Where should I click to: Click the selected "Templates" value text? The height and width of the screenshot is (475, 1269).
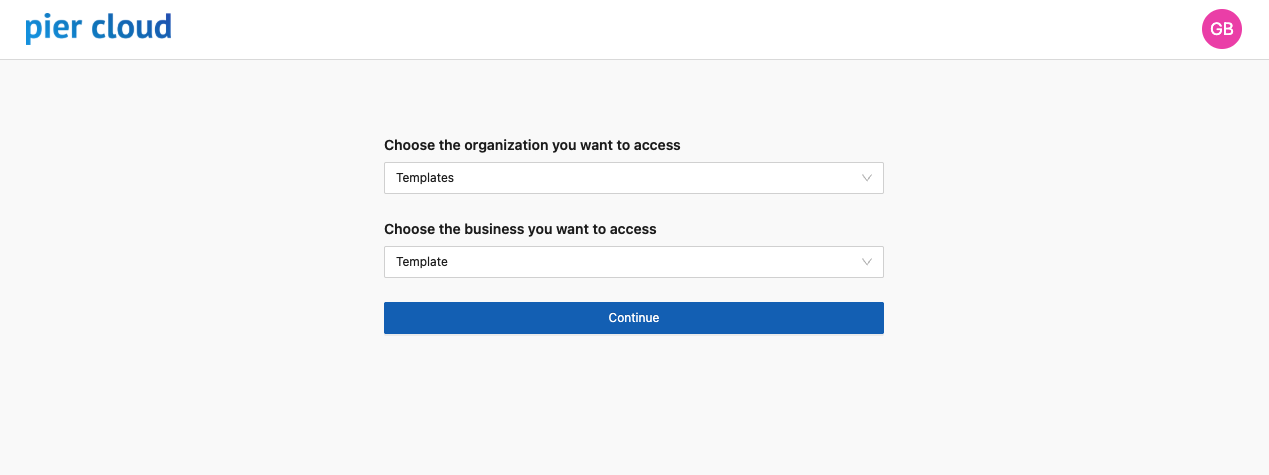coord(425,178)
